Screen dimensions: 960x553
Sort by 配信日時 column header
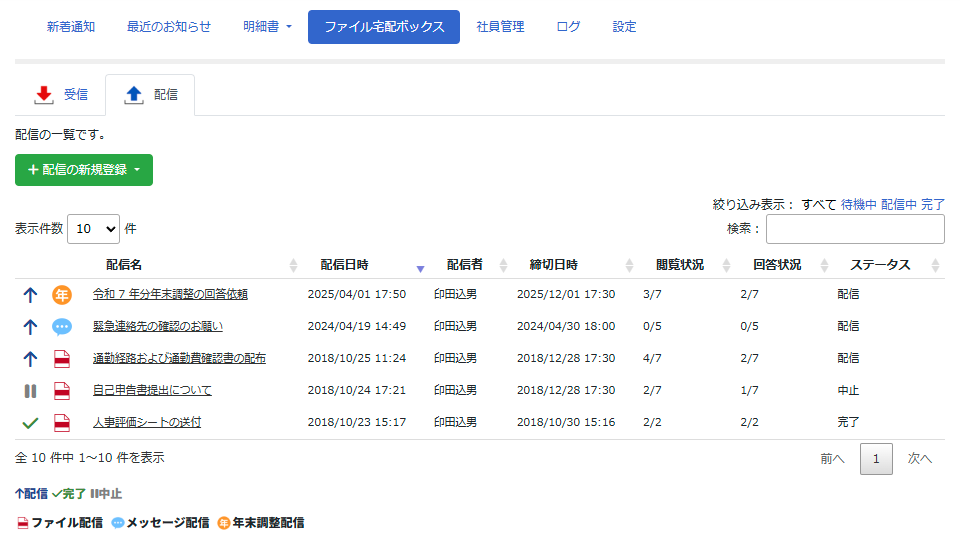click(344, 265)
